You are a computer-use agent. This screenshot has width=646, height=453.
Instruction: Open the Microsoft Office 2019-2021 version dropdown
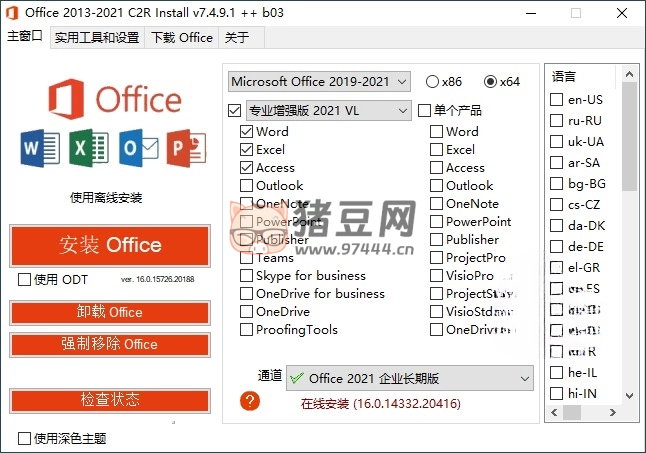(319, 81)
